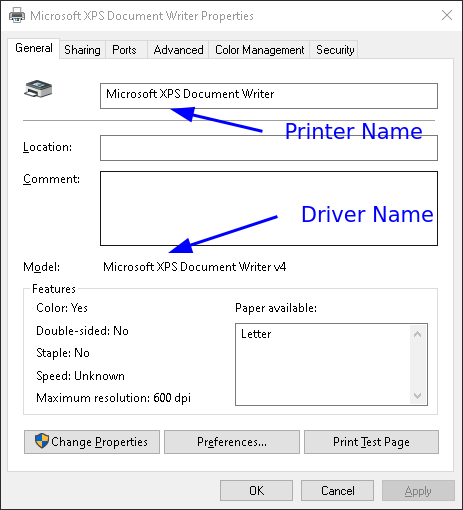The height and width of the screenshot is (510, 463).
Task: Click the Staple: No text
Action: (x=63, y=353)
